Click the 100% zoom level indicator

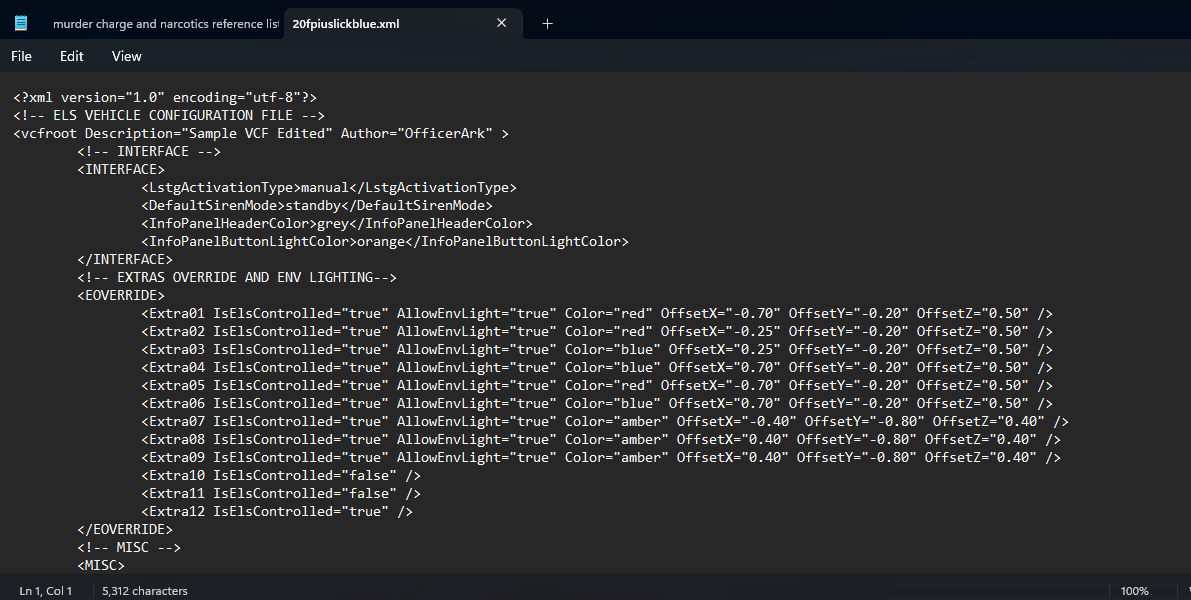tap(1134, 591)
